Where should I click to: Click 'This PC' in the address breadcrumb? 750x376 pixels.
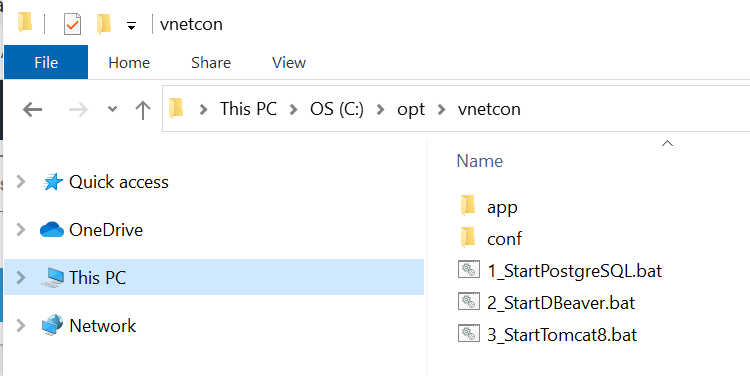tap(248, 109)
